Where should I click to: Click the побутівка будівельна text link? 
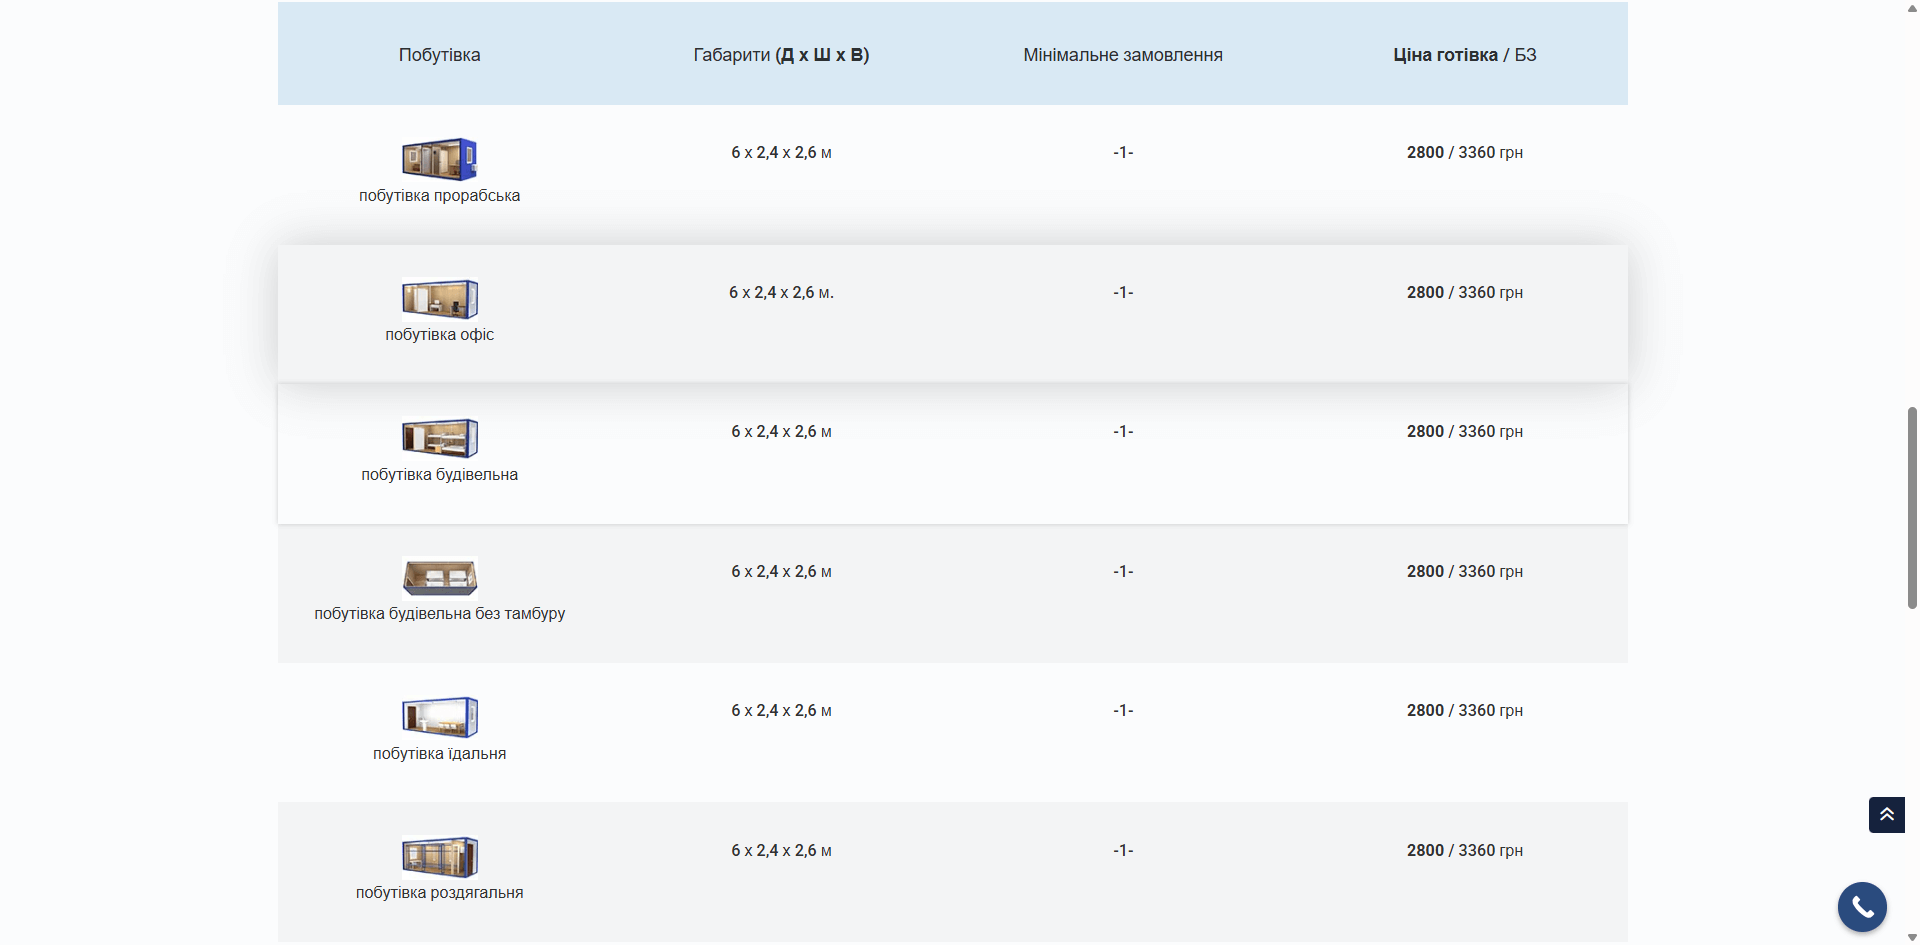(x=439, y=475)
